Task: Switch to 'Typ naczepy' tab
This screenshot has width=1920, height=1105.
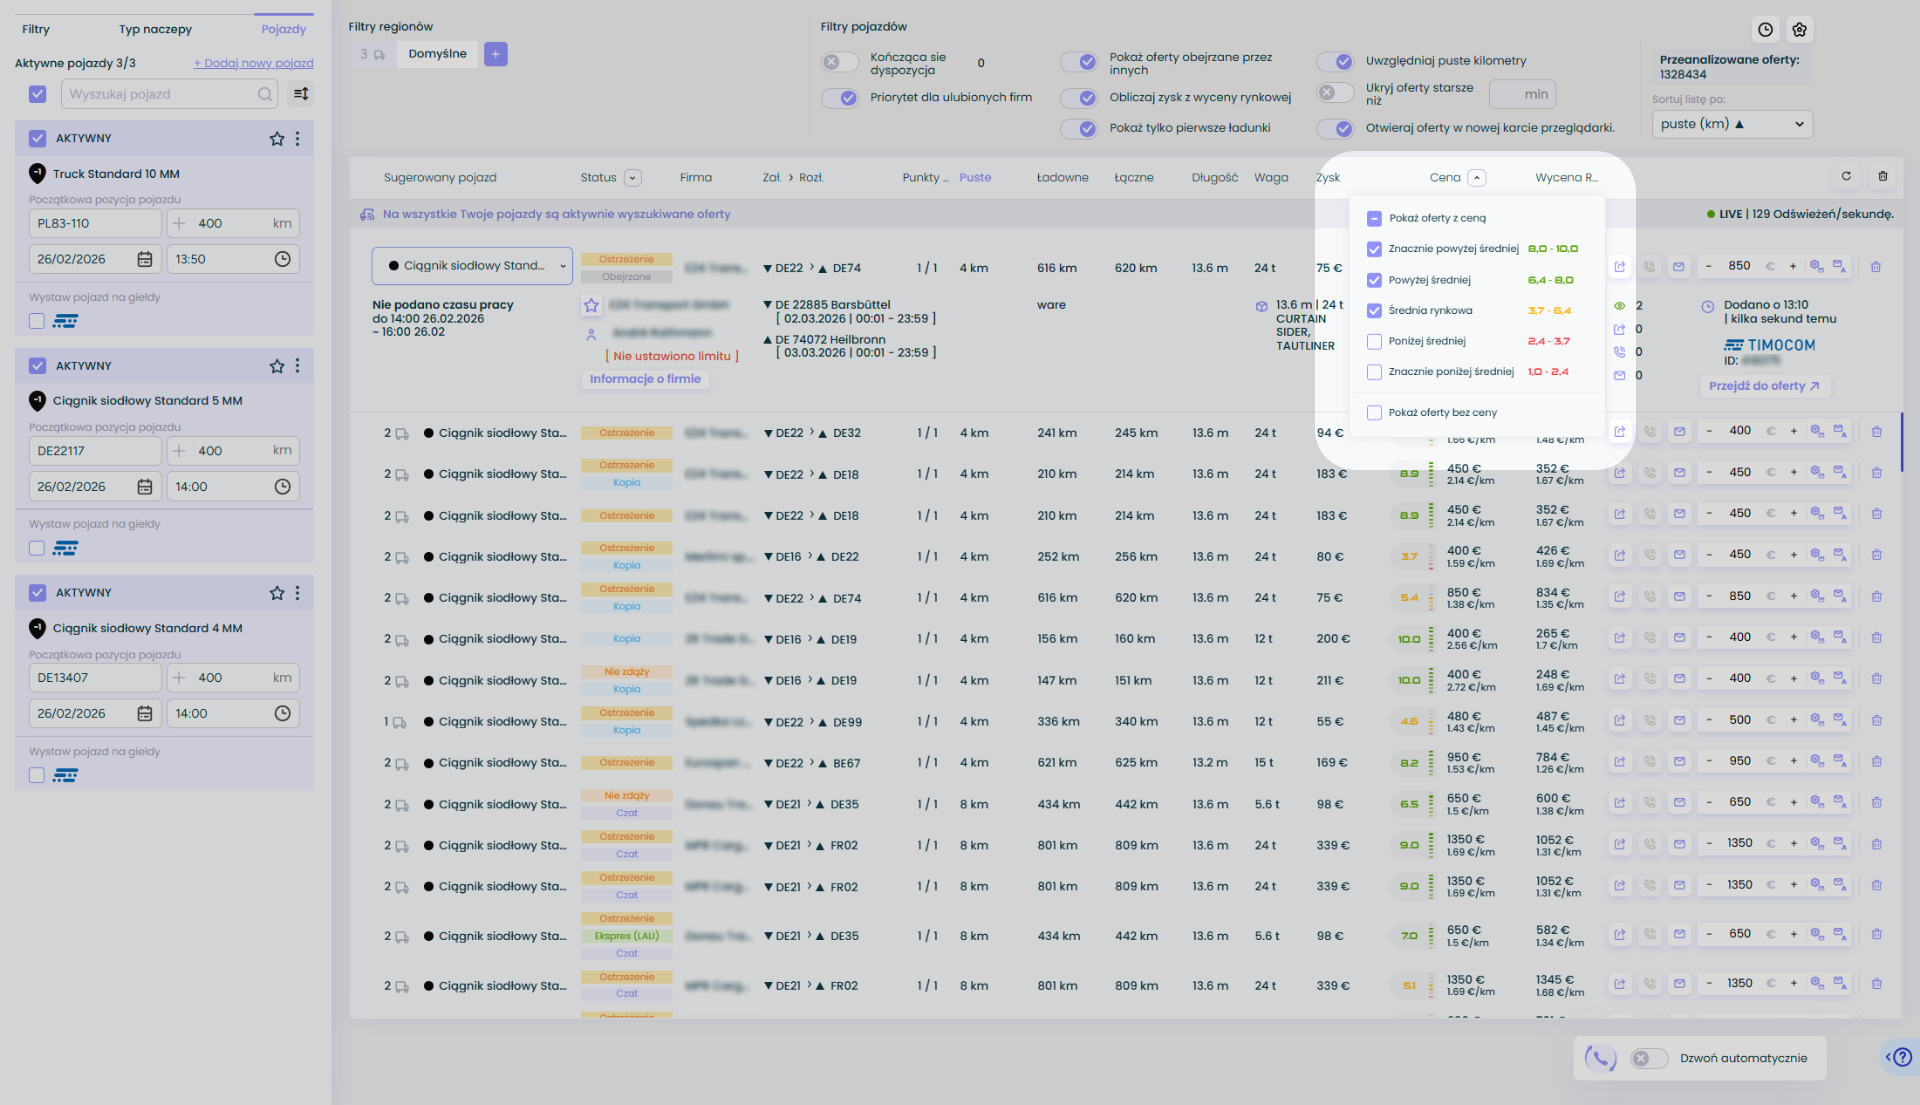Action: pos(155,29)
